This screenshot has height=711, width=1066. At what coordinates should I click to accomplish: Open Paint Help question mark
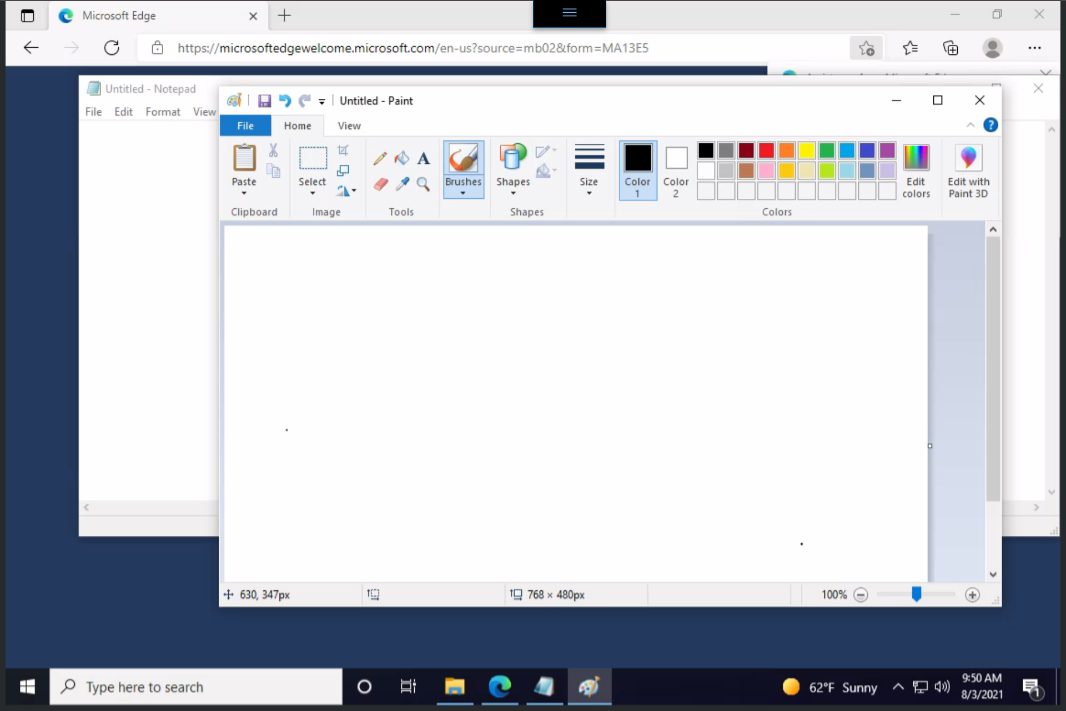point(990,125)
